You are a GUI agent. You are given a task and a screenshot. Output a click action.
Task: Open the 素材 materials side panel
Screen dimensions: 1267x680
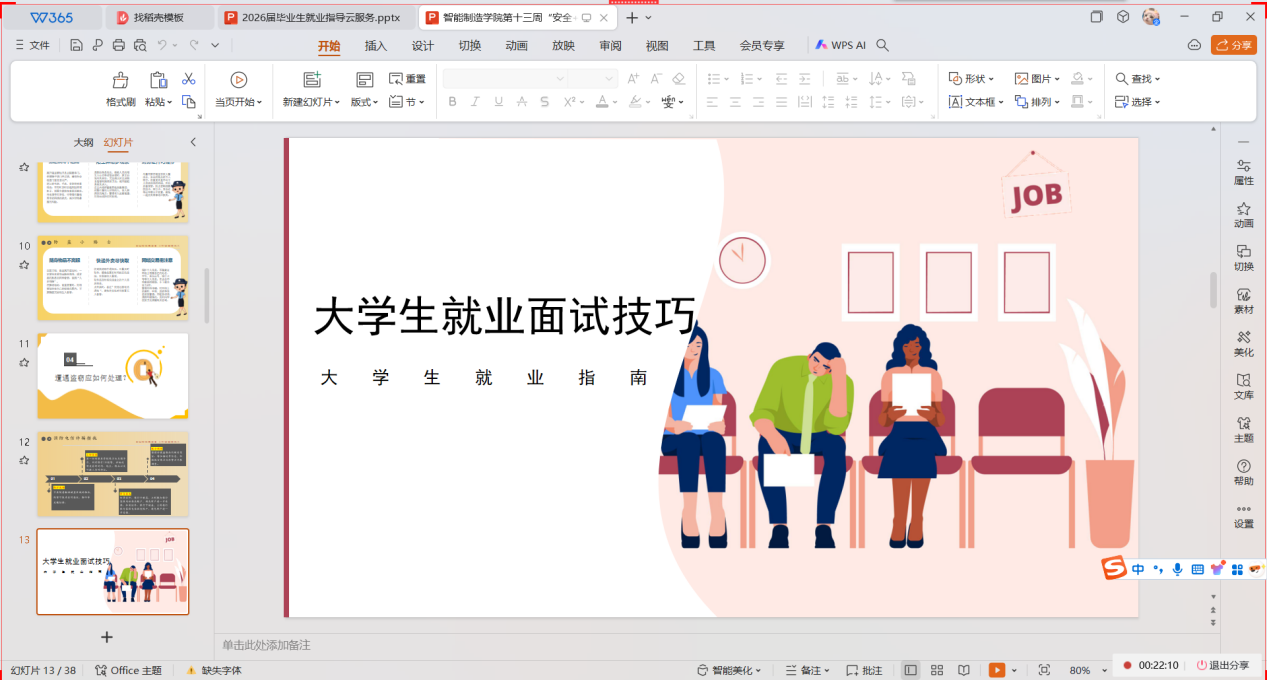[x=1243, y=301]
